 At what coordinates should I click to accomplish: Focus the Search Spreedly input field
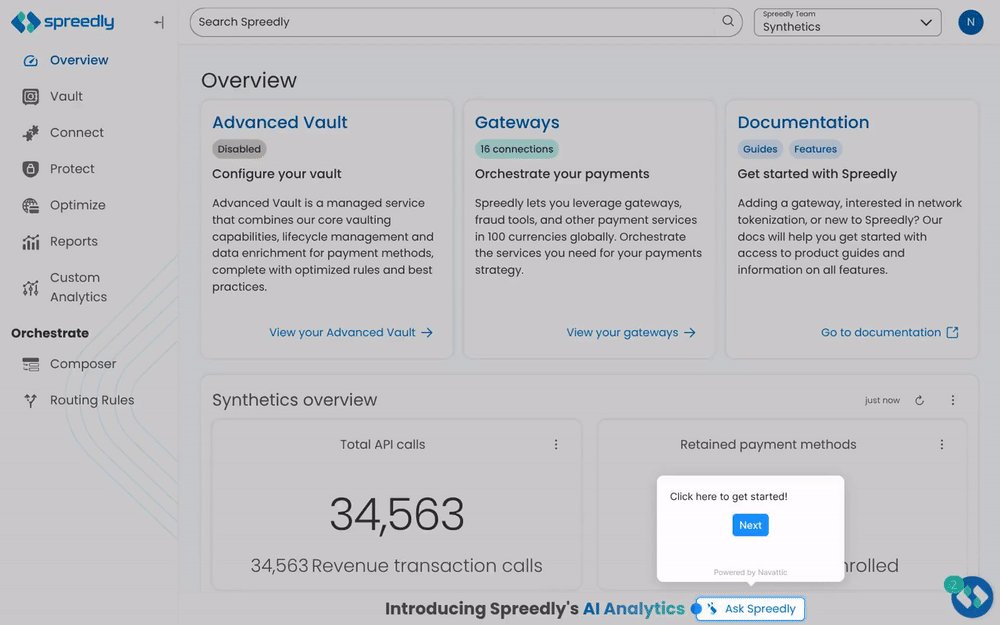pyautogui.click(x=466, y=22)
